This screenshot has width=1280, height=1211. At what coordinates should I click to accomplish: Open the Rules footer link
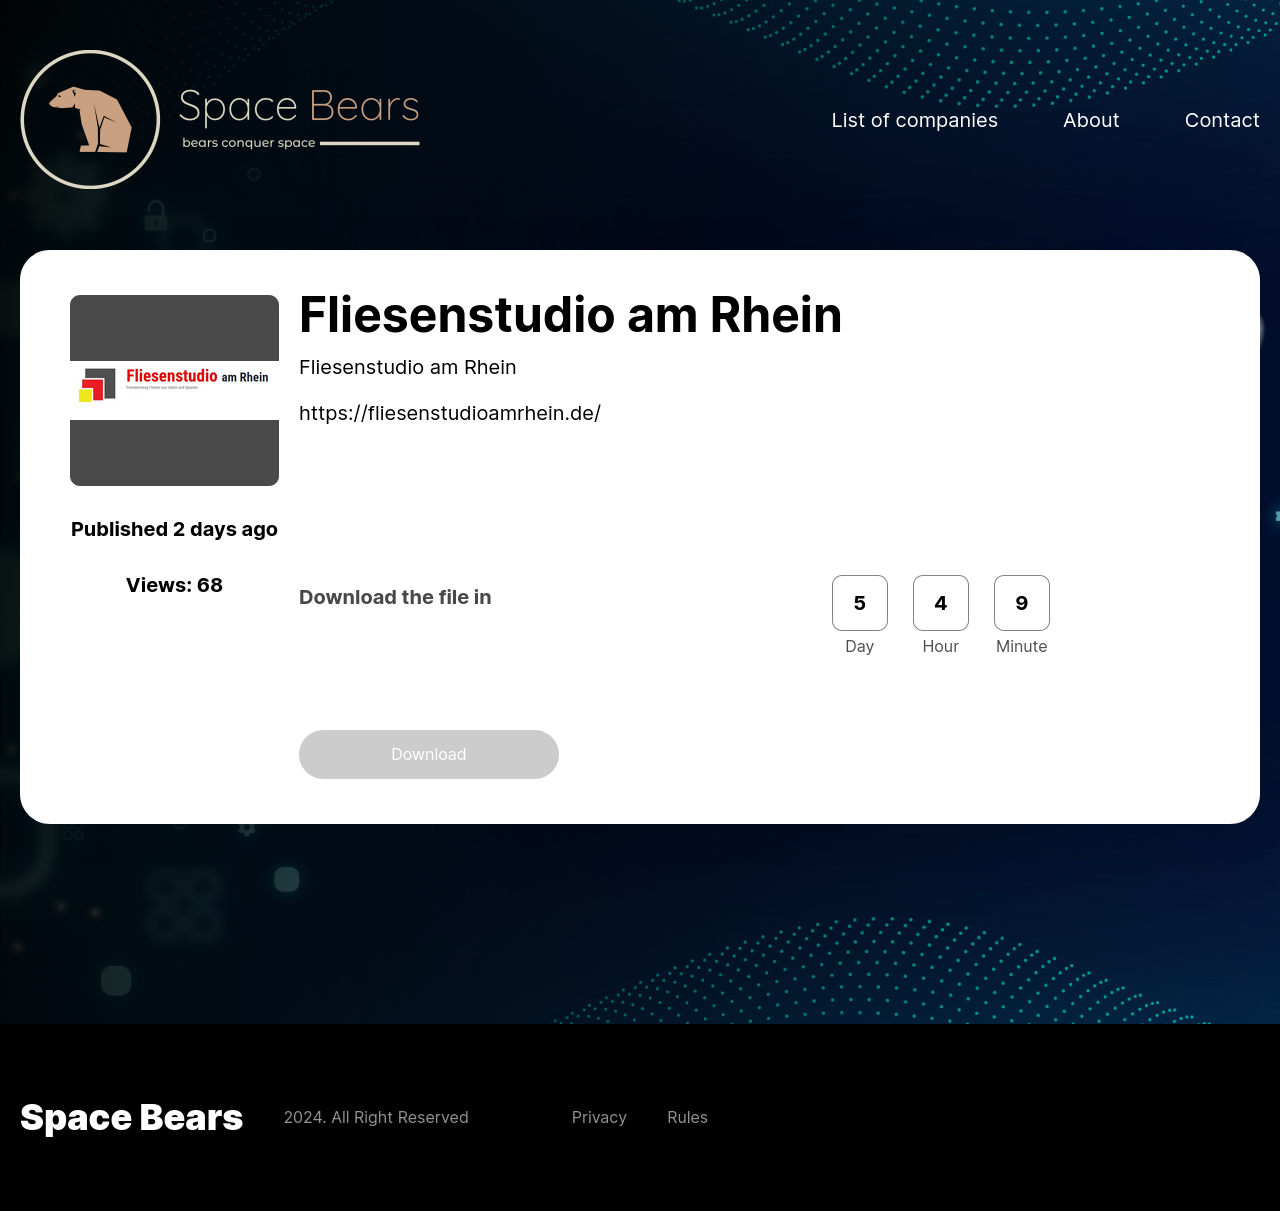point(687,1117)
